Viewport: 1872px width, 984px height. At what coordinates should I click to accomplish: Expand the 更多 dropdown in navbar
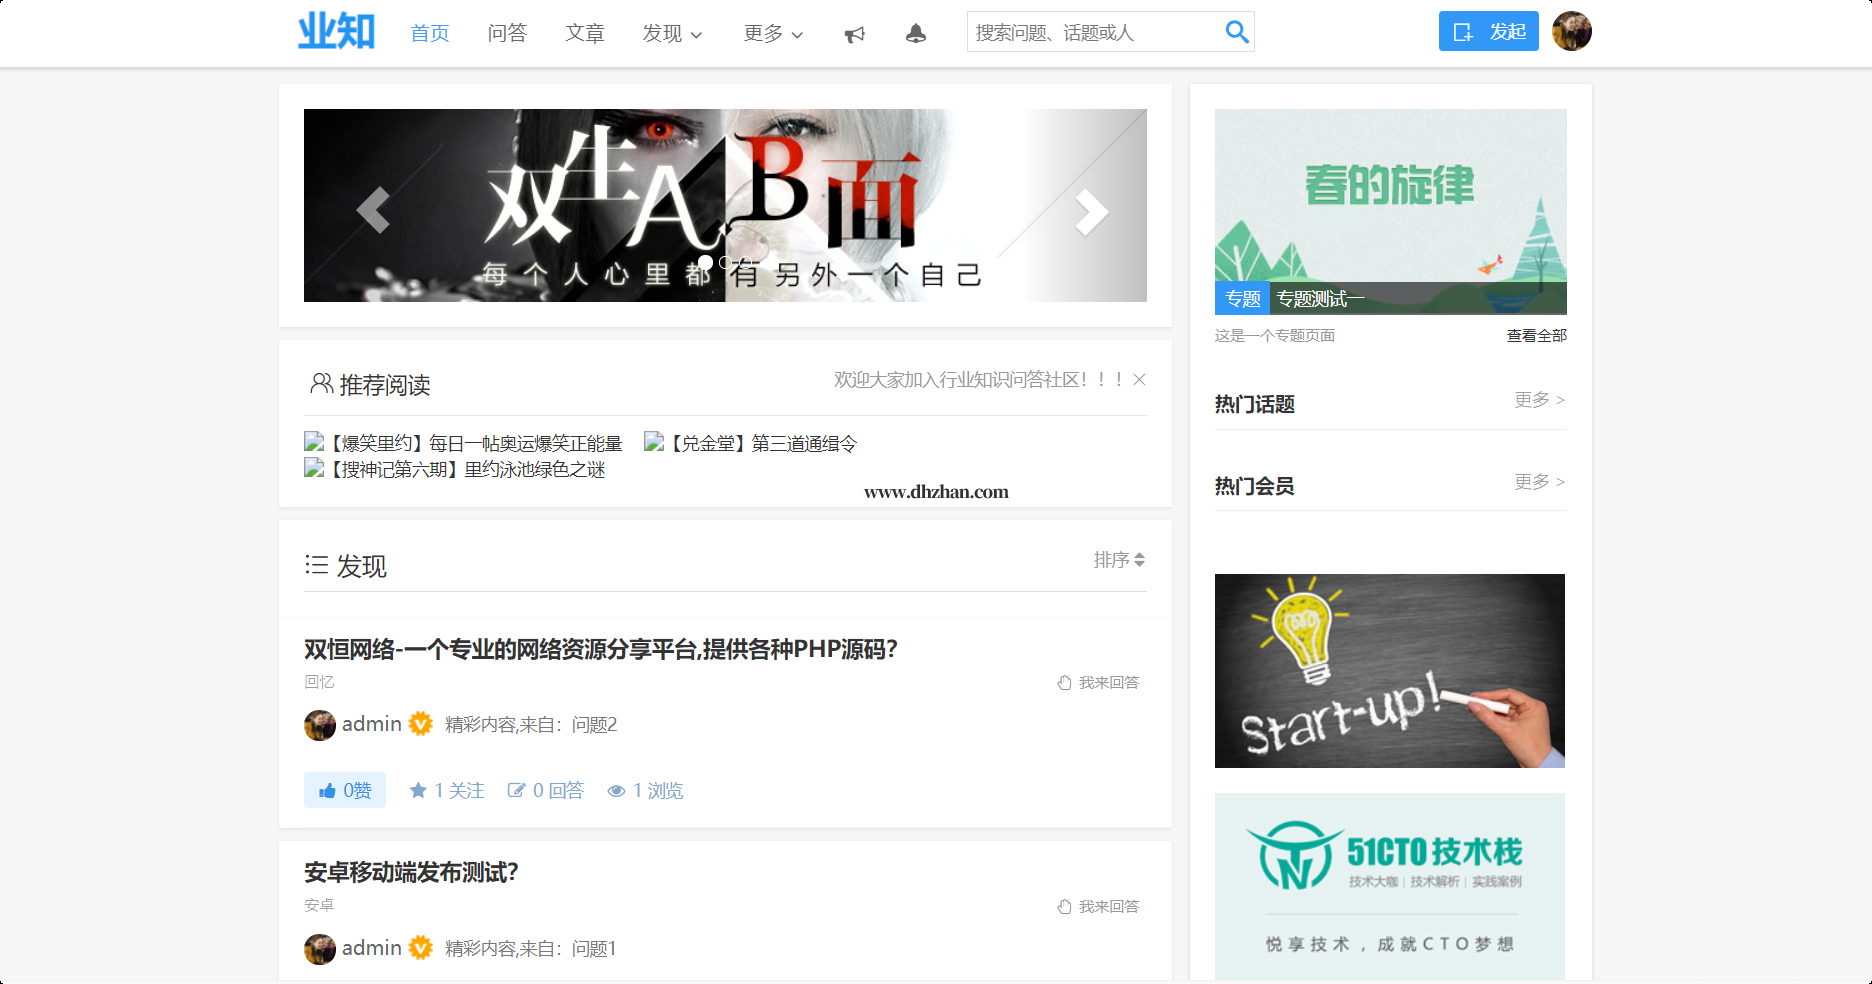click(x=773, y=34)
